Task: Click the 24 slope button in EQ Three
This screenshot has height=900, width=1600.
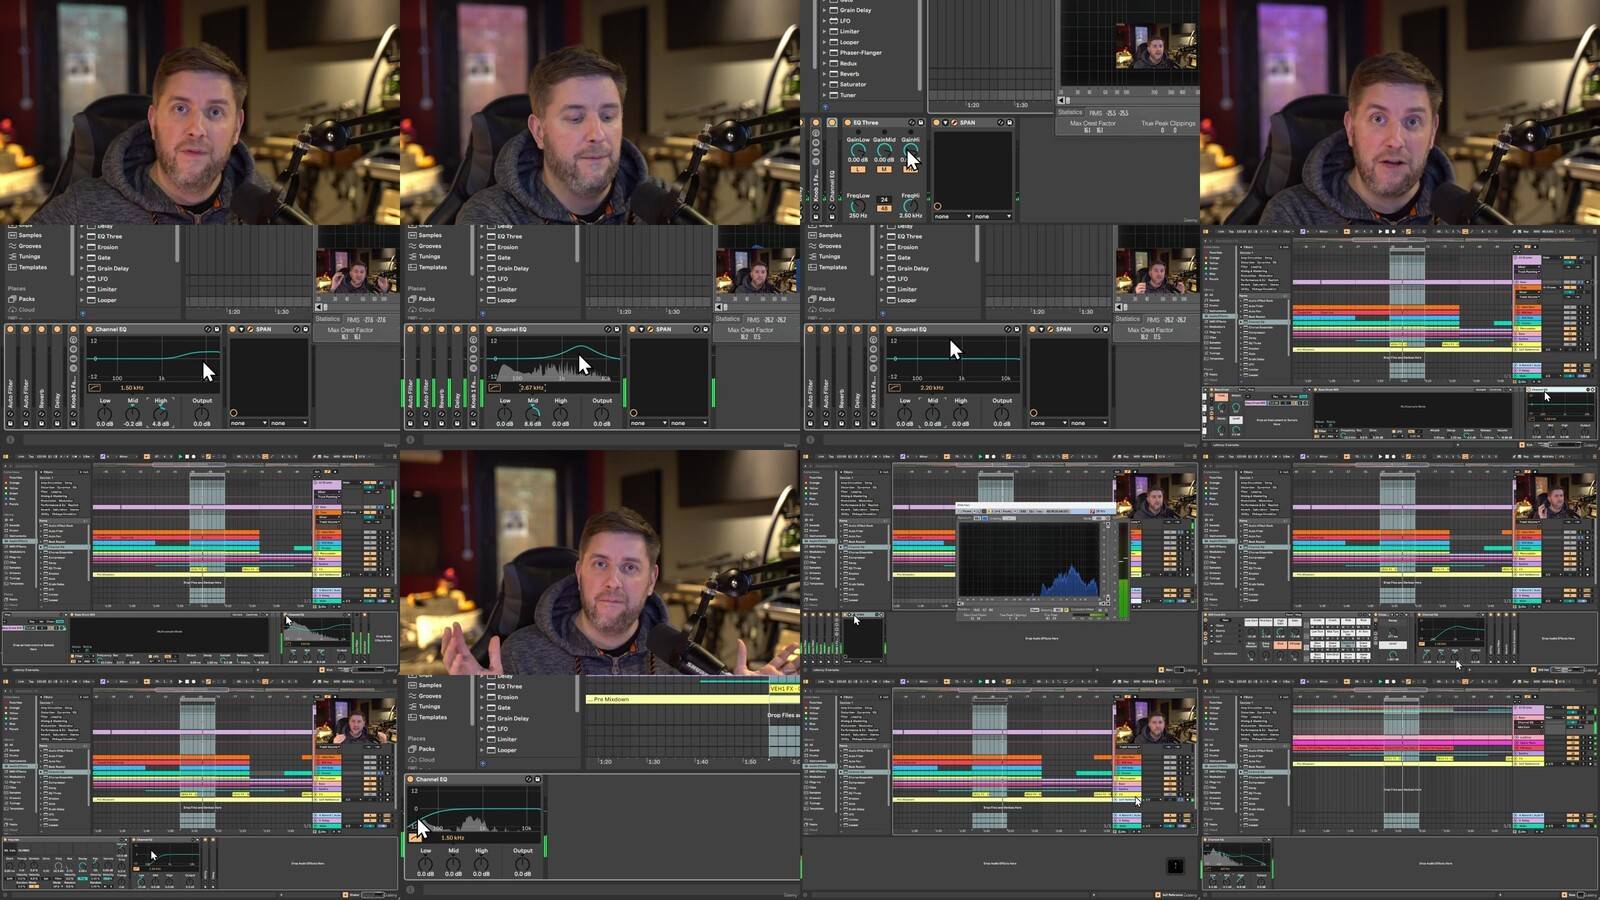Action: 884,200
